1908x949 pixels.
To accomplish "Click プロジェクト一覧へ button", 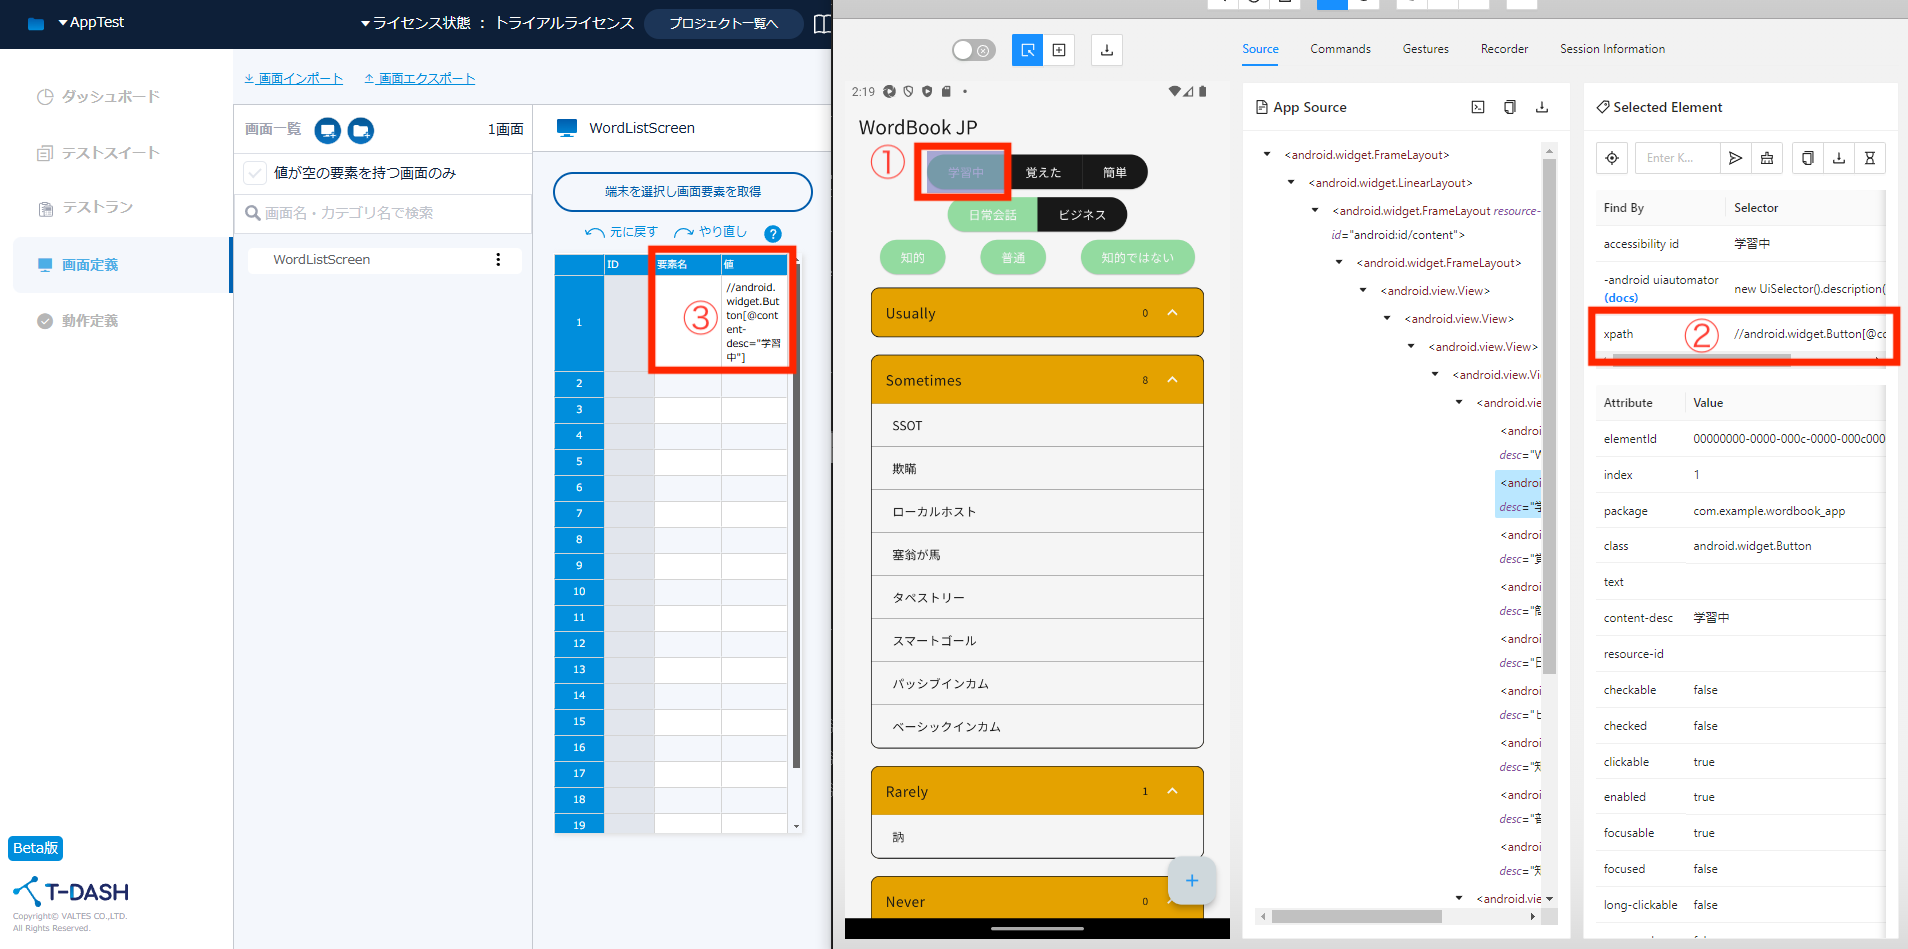I will [x=723, y=23].
